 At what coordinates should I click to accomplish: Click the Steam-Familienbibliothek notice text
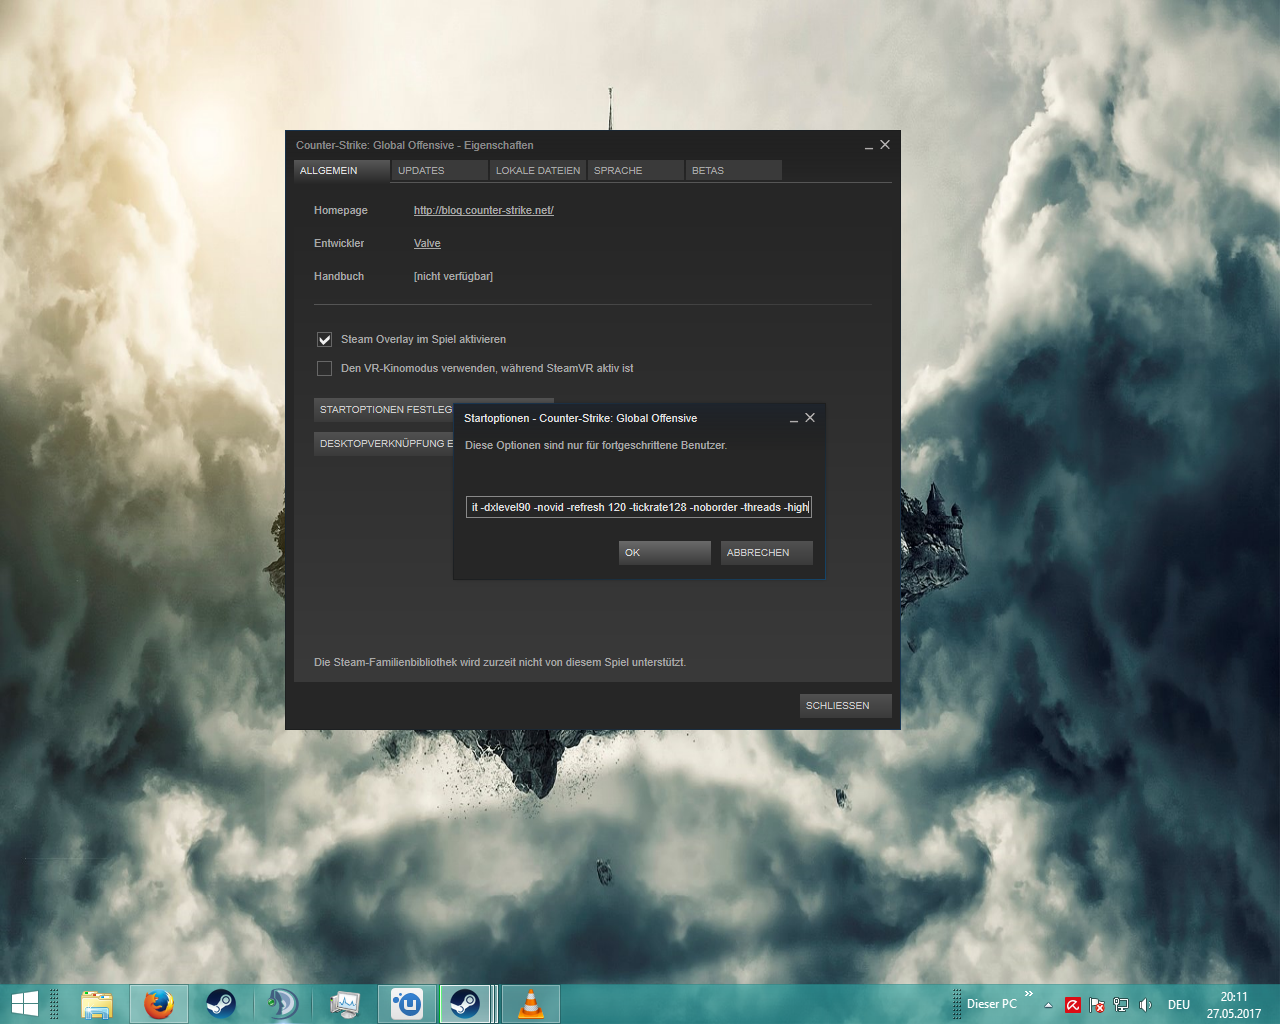point(500,662)
